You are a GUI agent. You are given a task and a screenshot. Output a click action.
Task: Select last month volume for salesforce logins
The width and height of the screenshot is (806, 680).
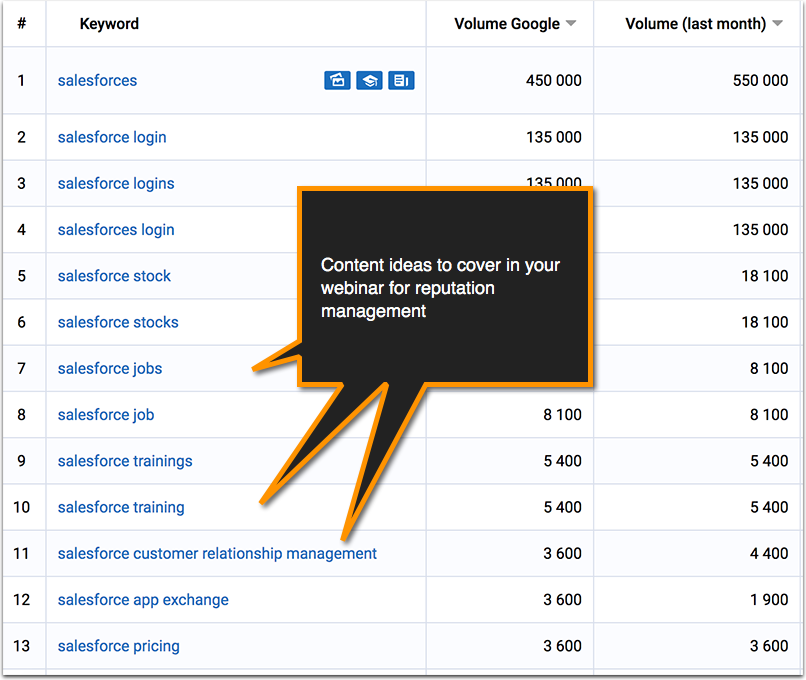tap(760, 183)
